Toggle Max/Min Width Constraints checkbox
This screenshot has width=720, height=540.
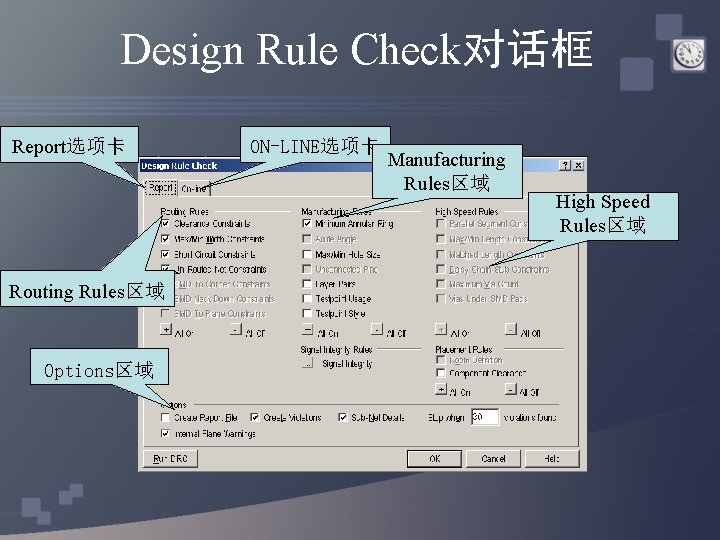coord(165,239)
